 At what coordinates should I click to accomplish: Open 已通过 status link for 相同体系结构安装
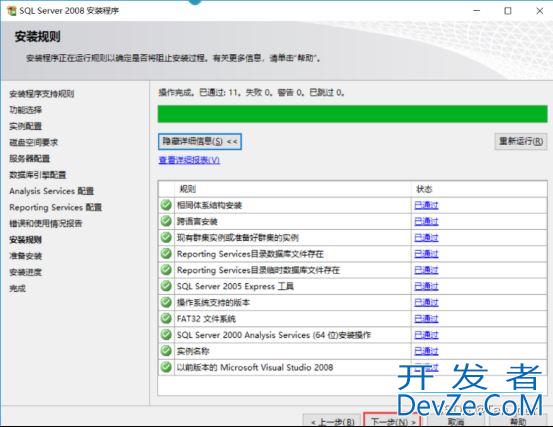point(426,205)
